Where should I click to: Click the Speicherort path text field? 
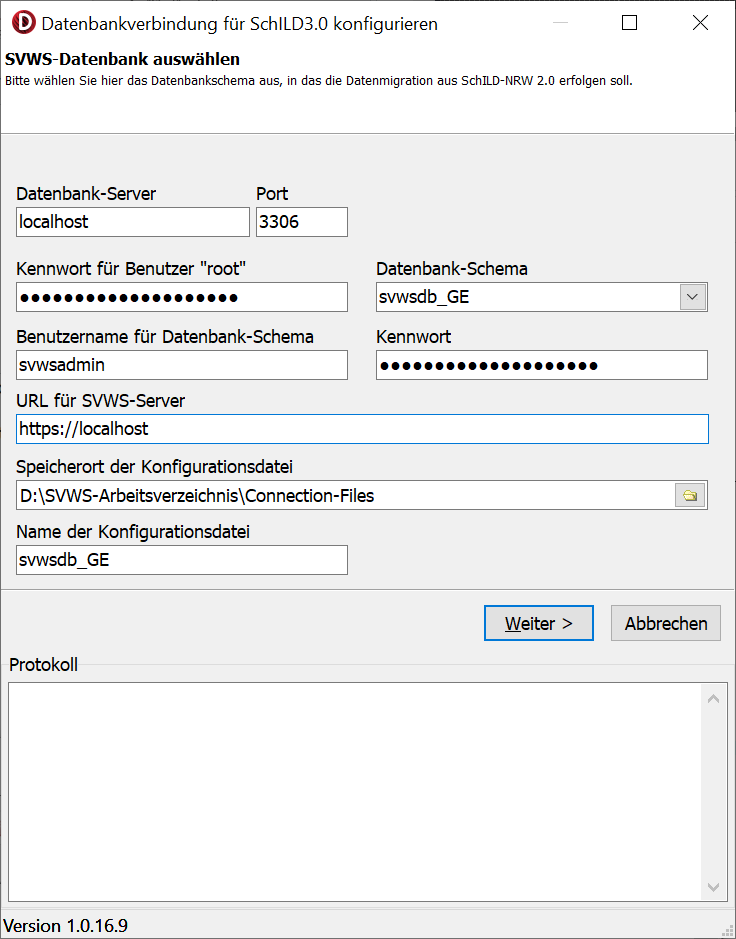coord(346,495)
